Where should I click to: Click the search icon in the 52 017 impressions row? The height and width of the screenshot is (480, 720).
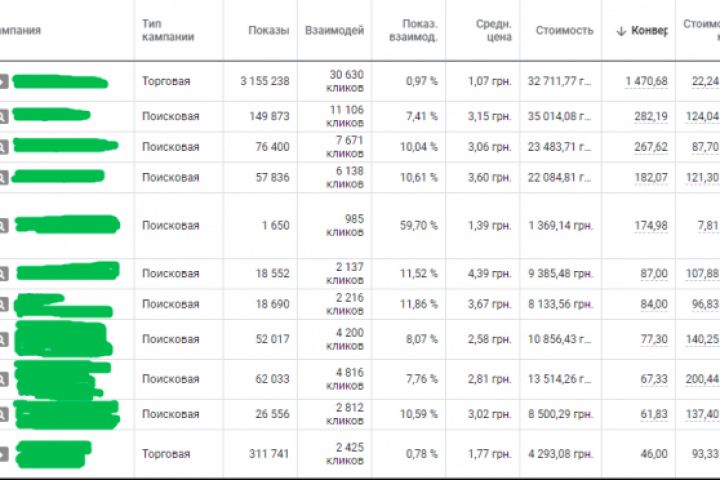point(3,340)
